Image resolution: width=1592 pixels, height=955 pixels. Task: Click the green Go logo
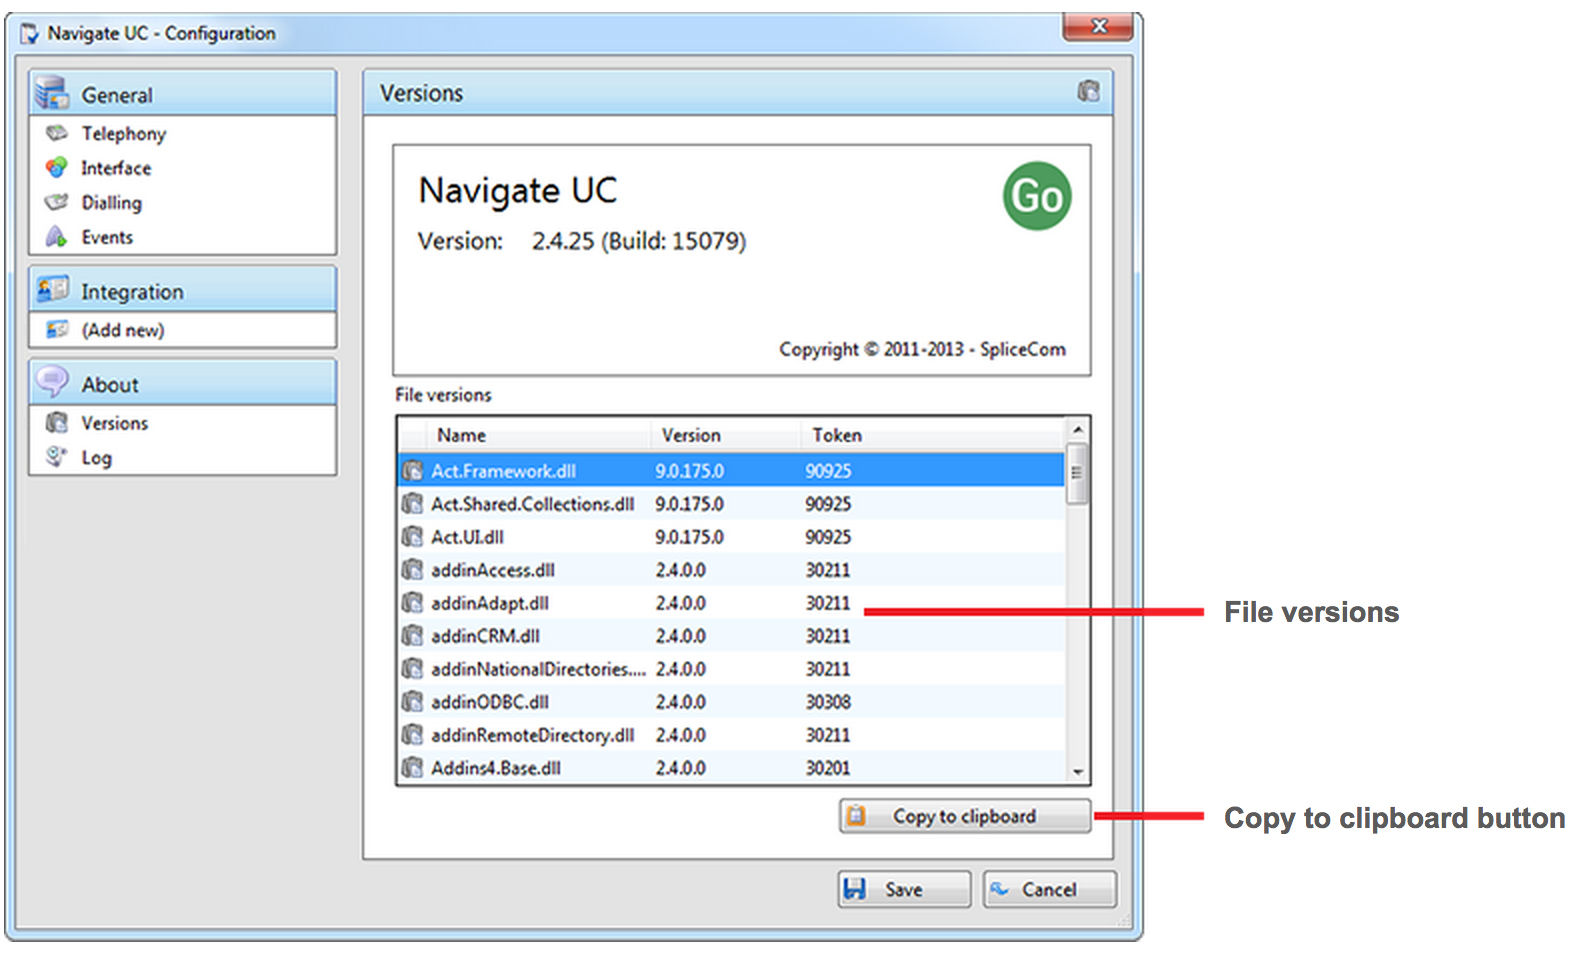[x=1037, y=196]
